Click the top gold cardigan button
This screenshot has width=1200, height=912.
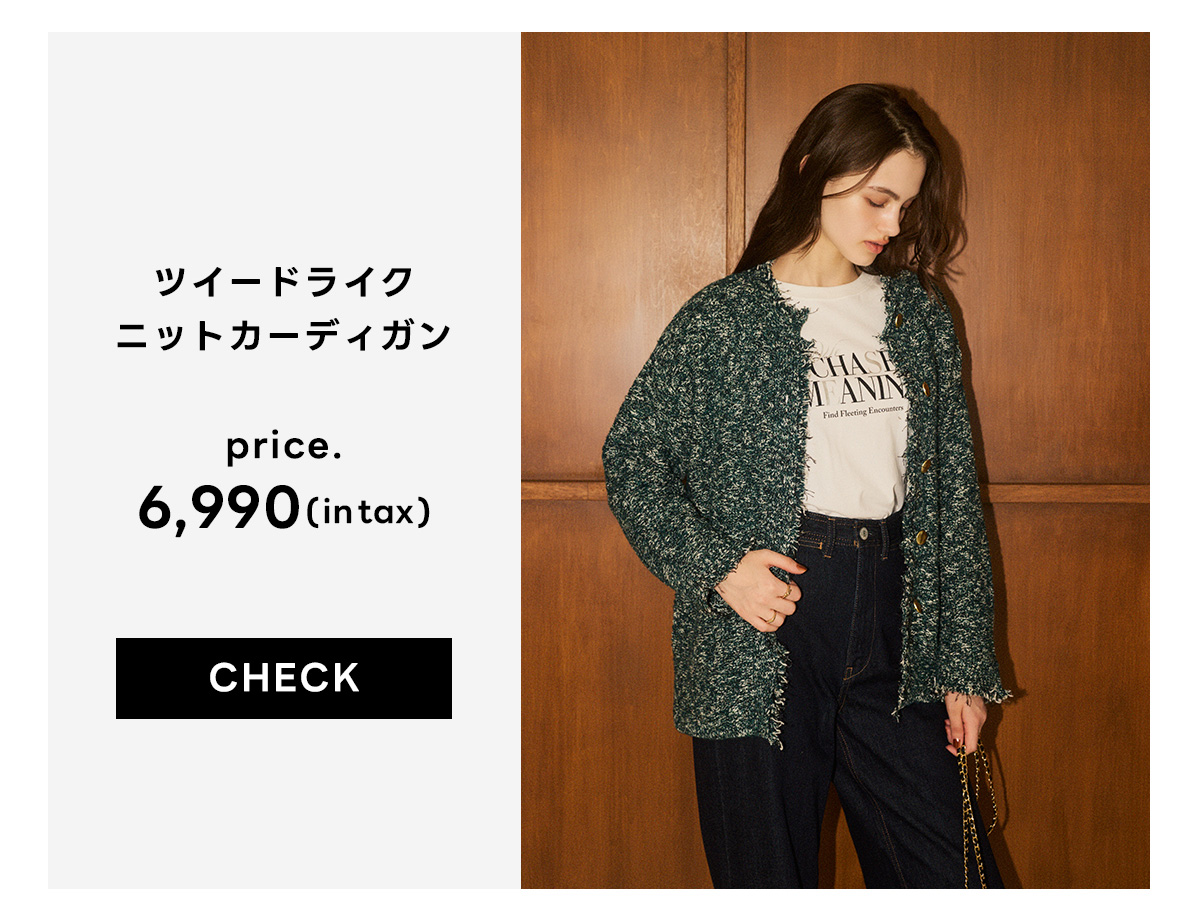point(898,321)
